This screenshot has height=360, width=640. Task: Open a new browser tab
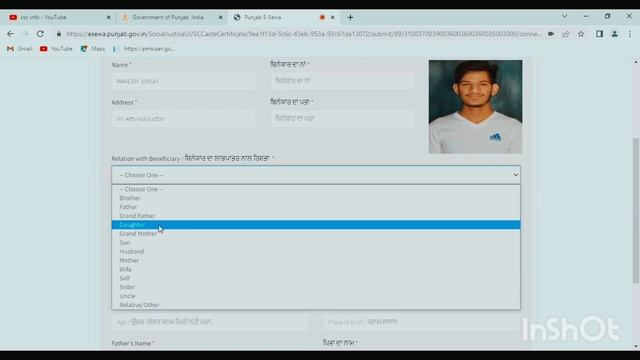point(350,18)
